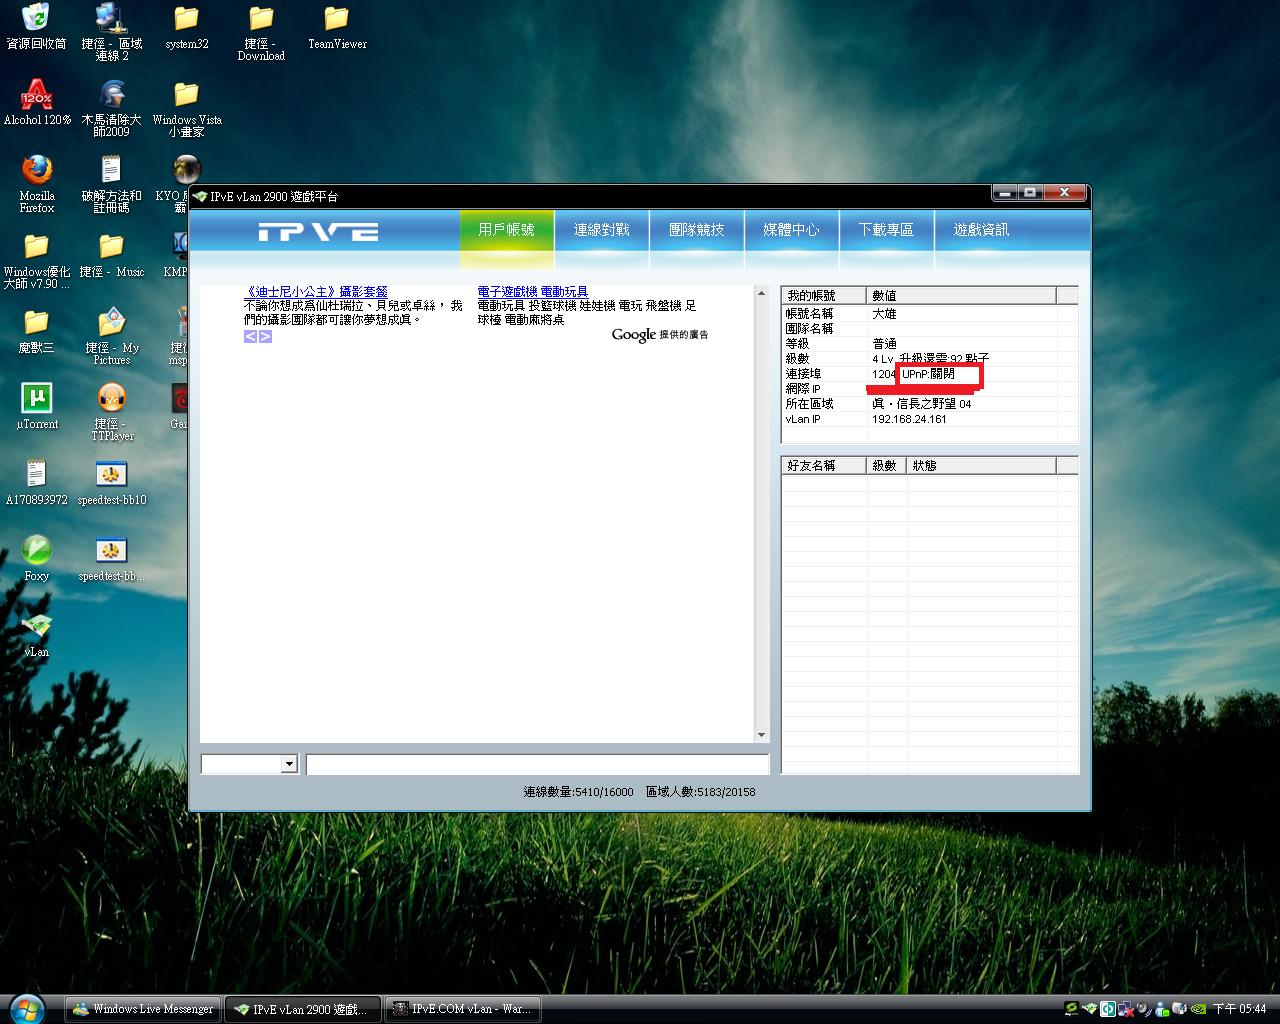The height and width of the screenshot is (1024, 1280).
Task: Open the 魔獸三 folder icon
Action: tap(36, 331)
